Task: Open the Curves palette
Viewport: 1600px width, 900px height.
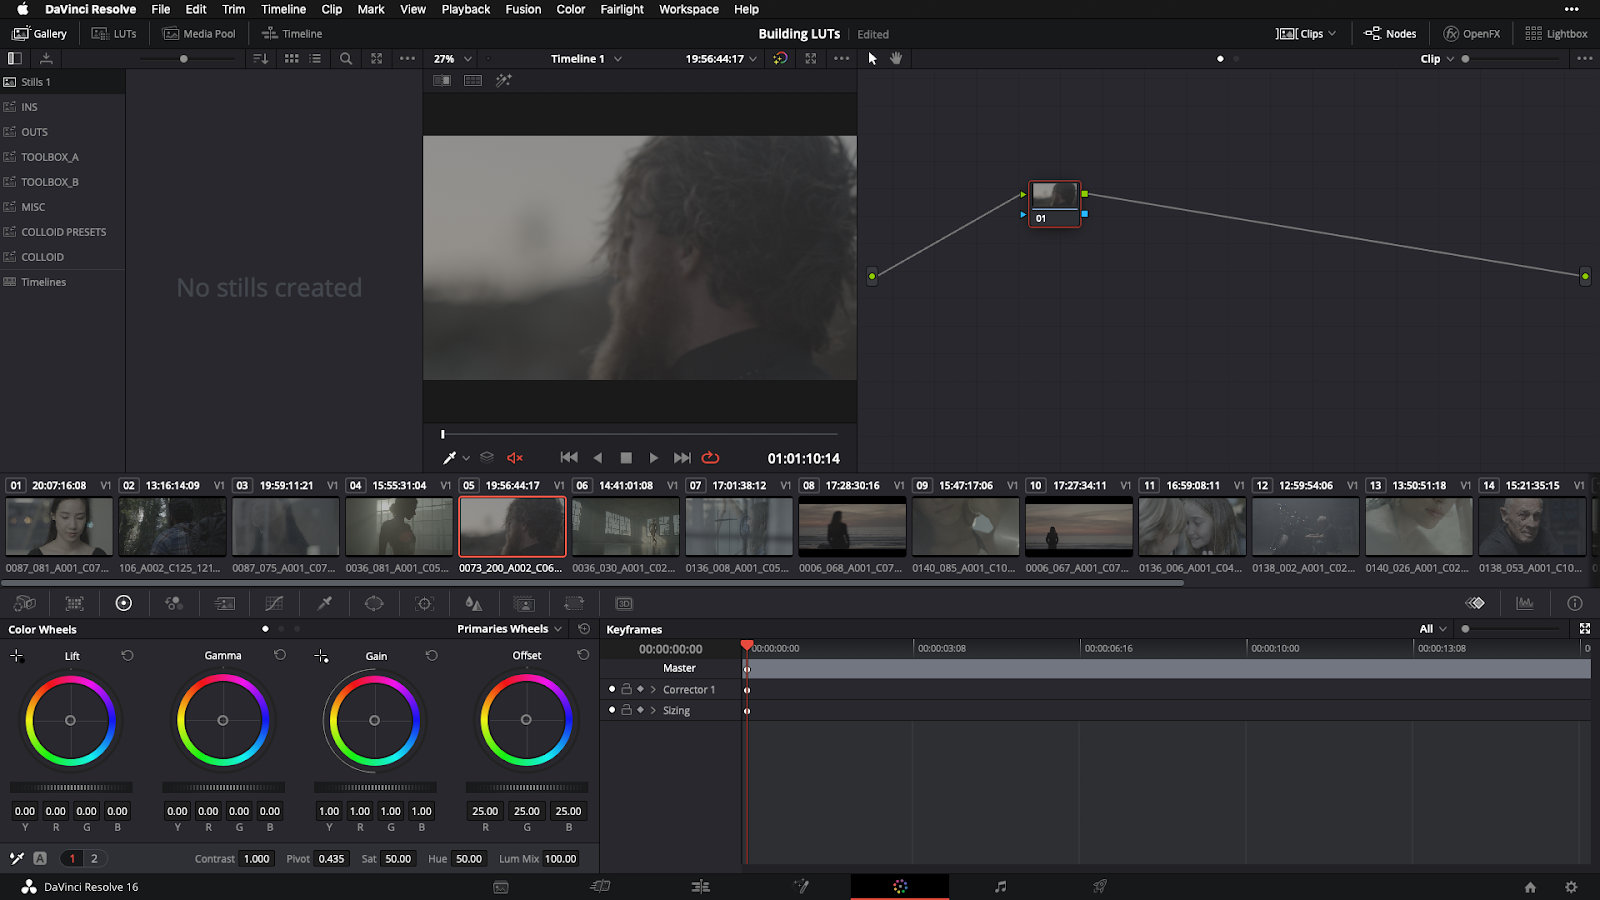Action: point(274,603)
